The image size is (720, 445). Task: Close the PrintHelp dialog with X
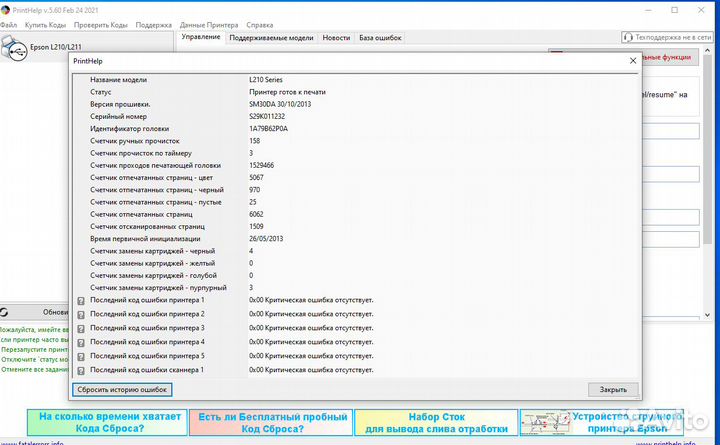[633, 61]
